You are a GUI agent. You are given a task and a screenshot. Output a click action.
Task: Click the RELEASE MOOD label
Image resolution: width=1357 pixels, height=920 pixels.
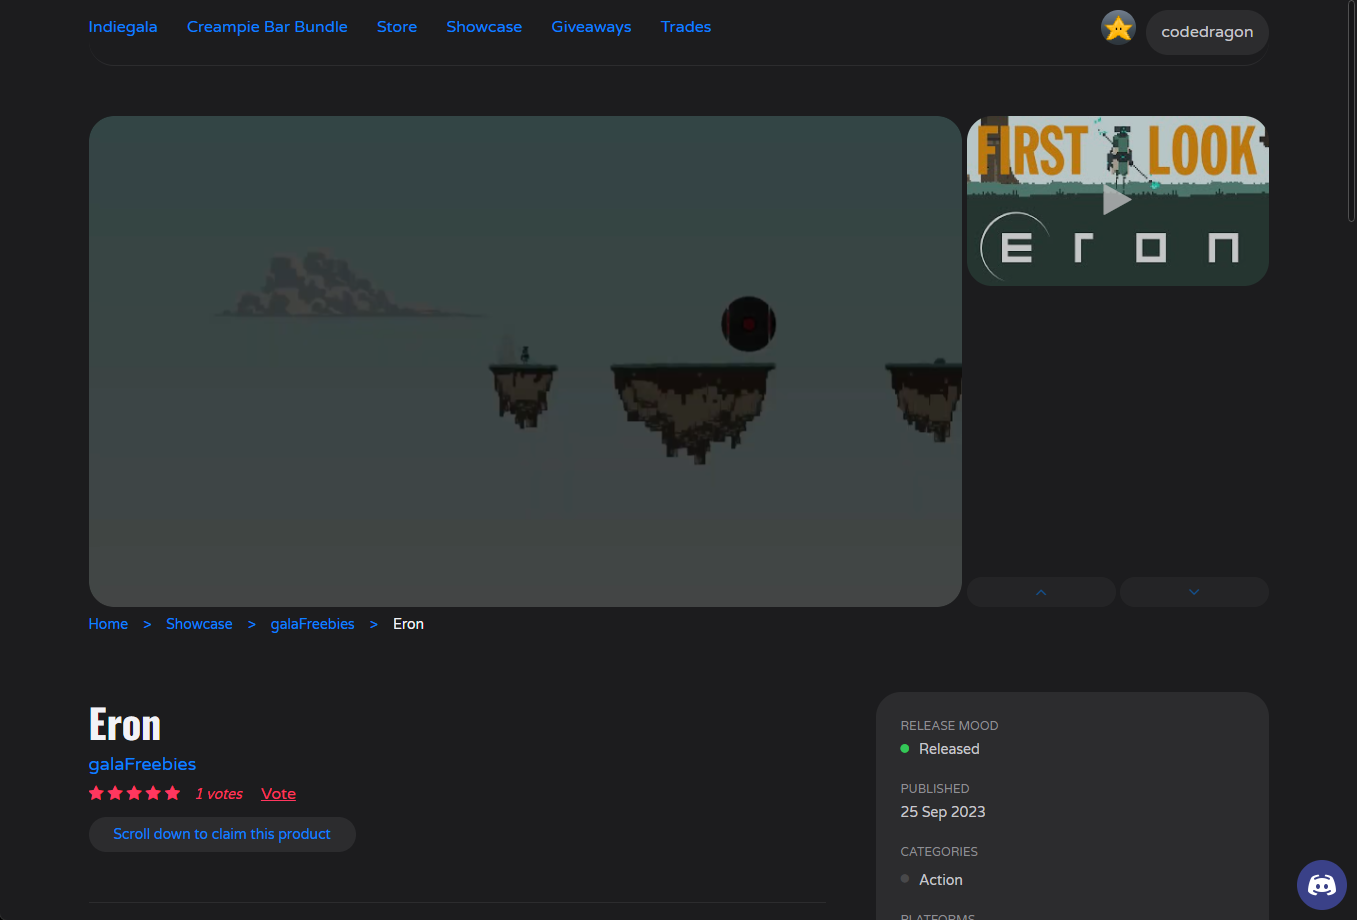pyautogui.click(x=949, y=726)
